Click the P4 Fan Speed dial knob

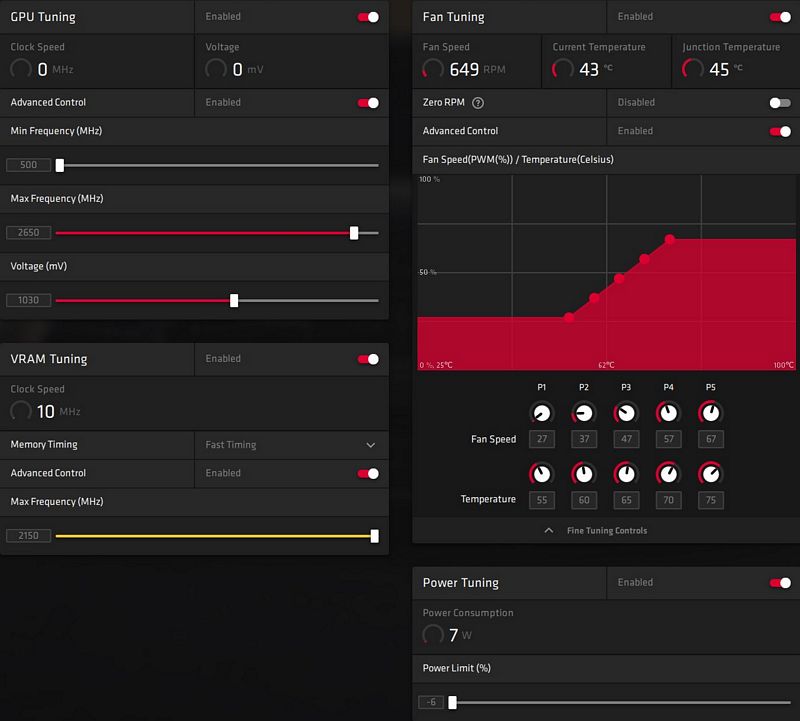(x=668, y=413)
